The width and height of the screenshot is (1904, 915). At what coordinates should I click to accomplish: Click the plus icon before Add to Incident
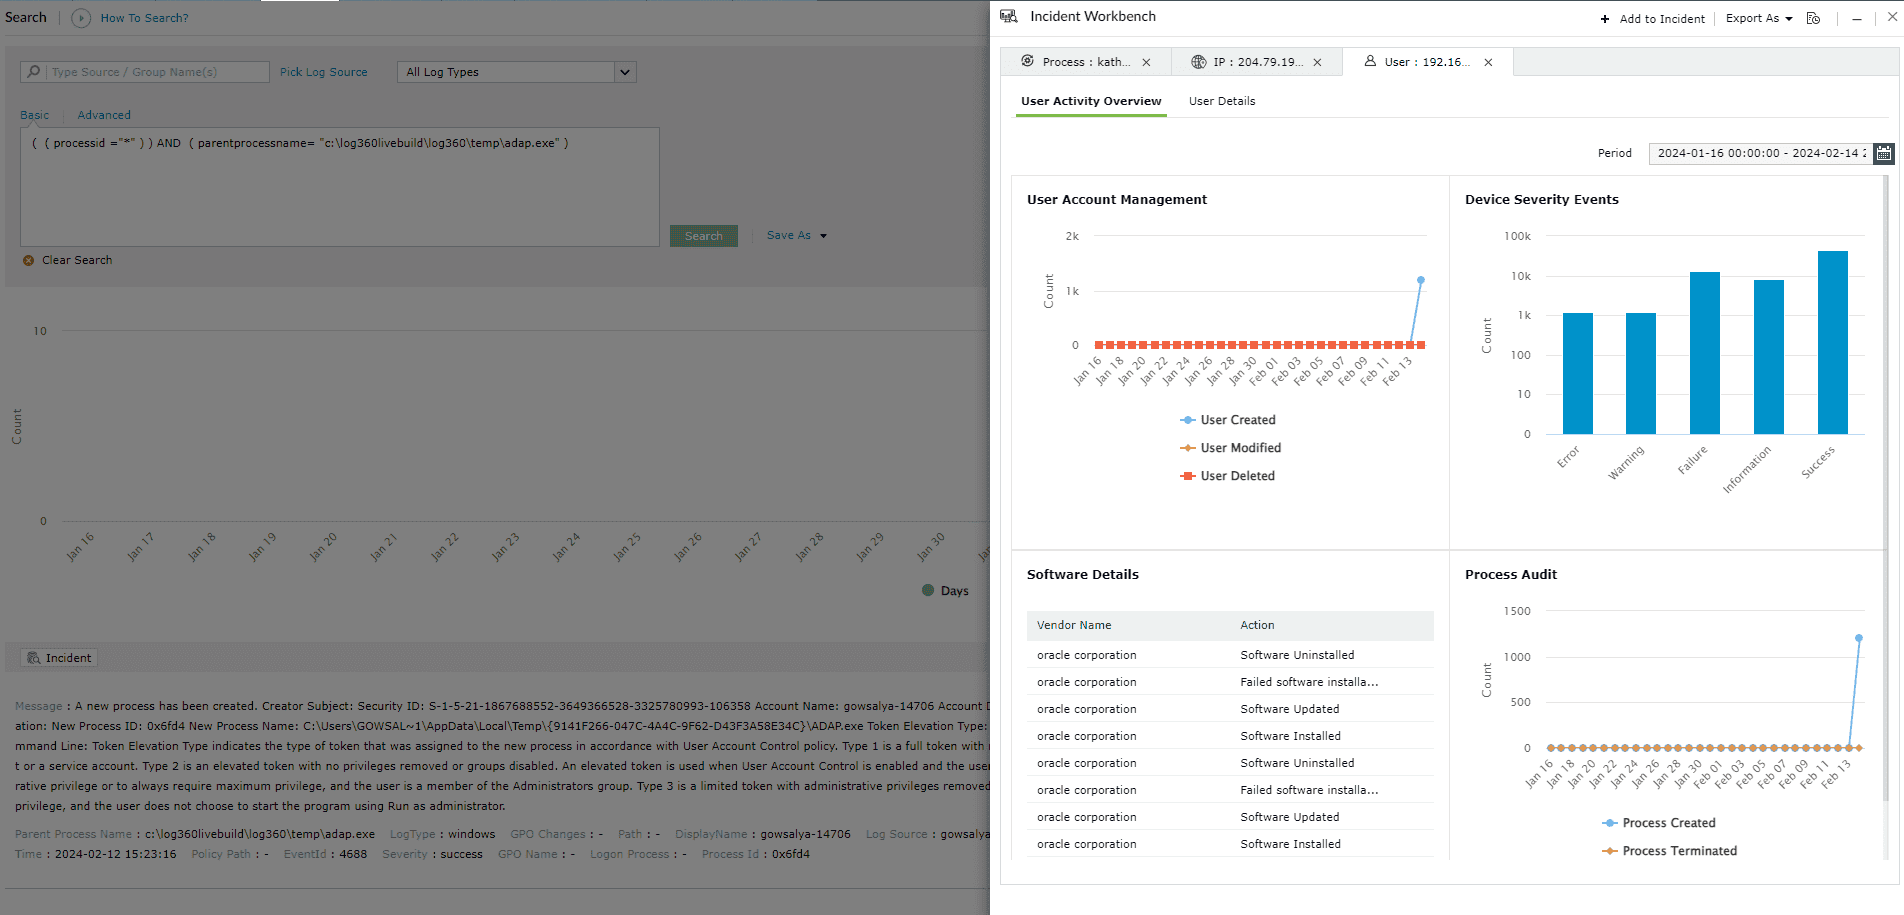click(x=1605, y=19)
